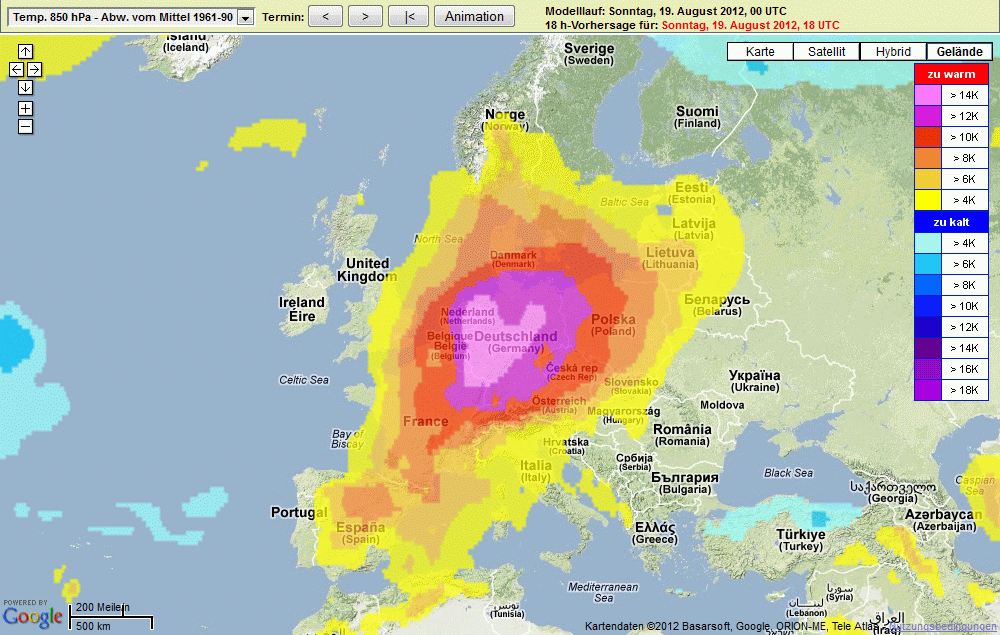Zoom out with the minus button
1000x635 pixels.
(x=25, y=126)
